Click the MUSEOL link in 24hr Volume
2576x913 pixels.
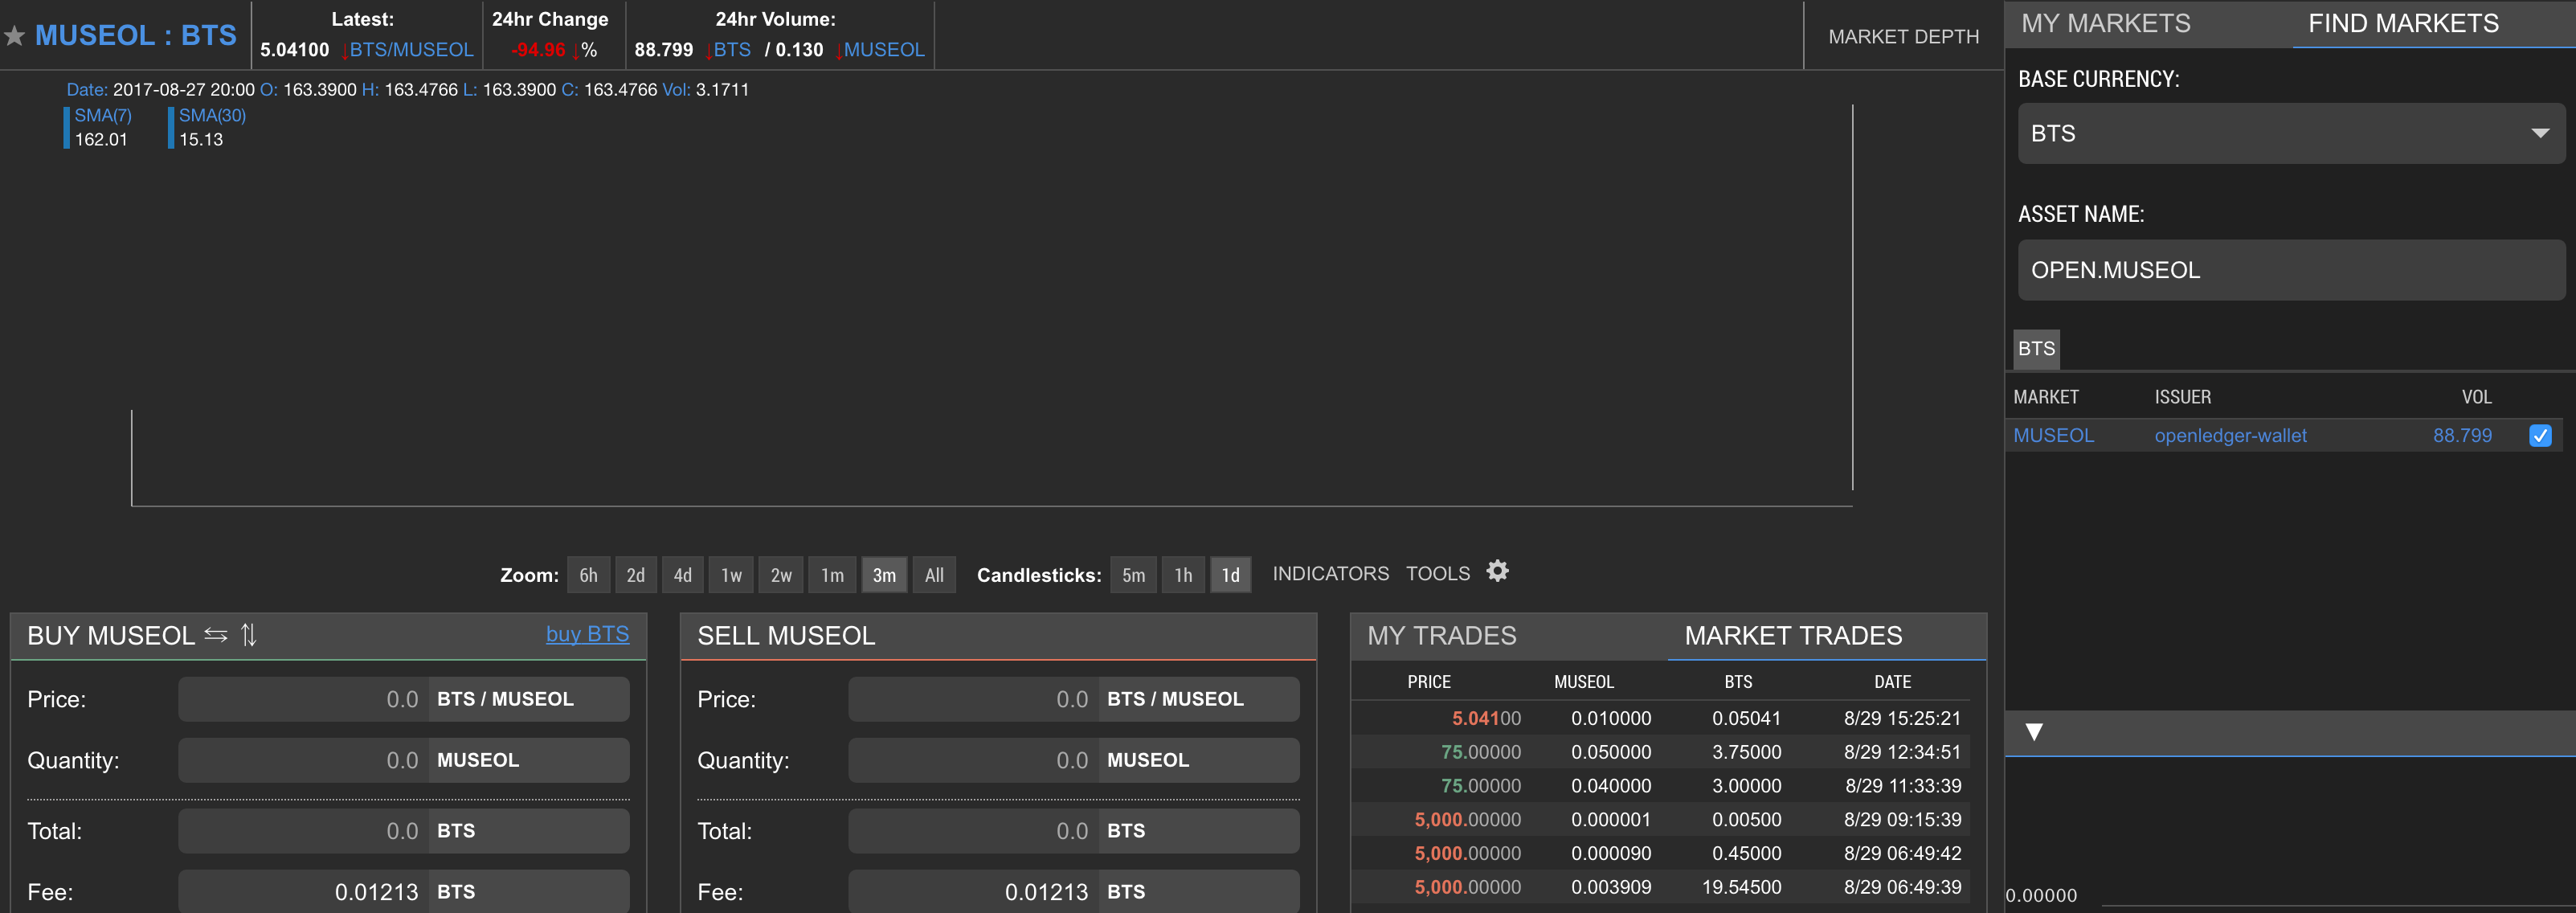click(x=884, y=50)
